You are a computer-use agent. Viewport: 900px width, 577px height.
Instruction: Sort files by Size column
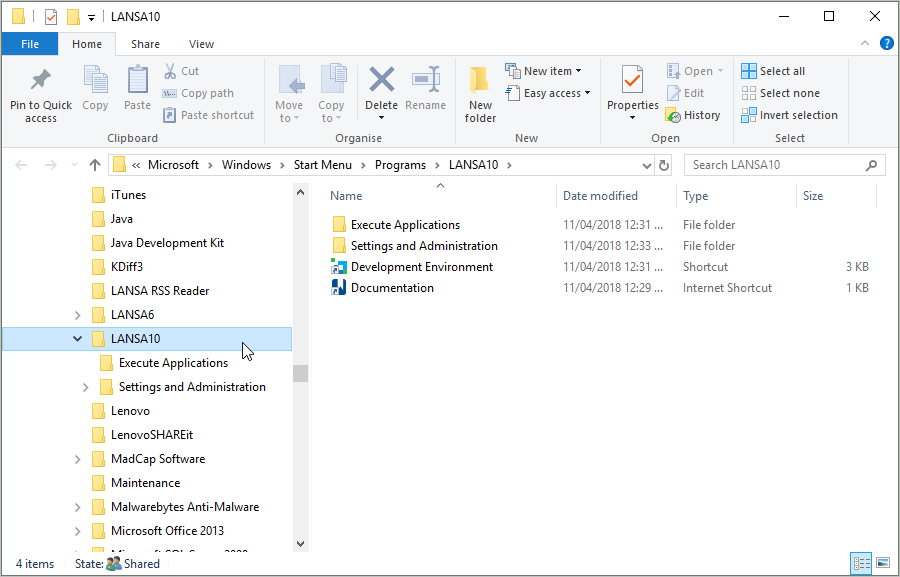pyautogui.click(x=813, y=196)
